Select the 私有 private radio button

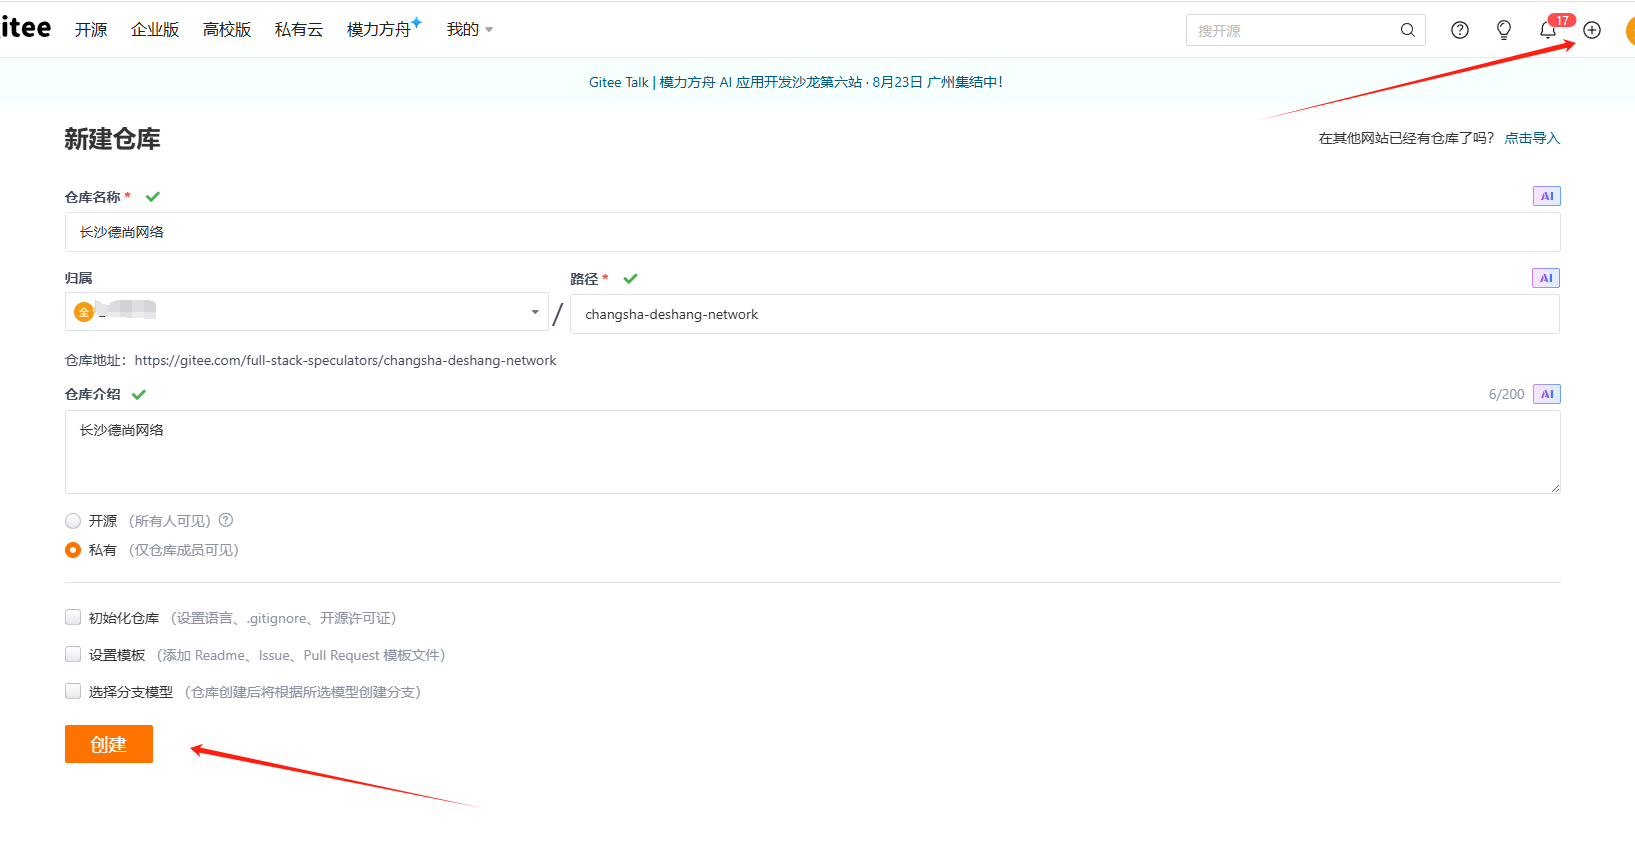click(73, 550)
